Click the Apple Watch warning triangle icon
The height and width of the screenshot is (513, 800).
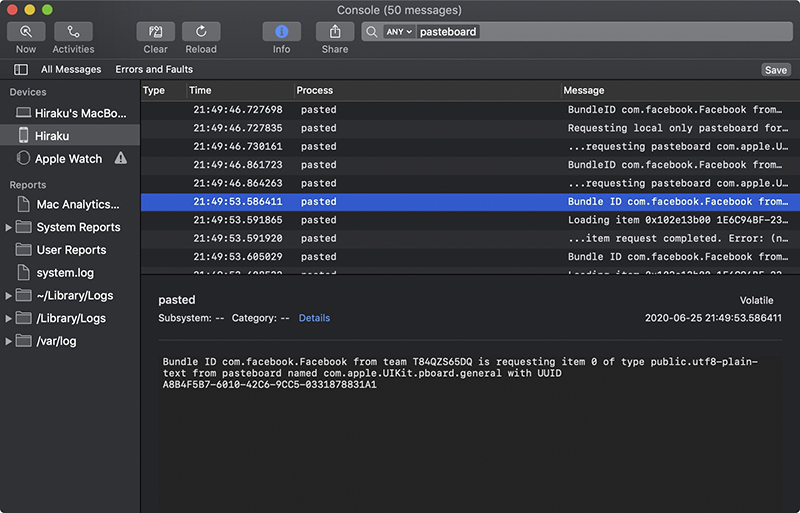(x=121, y=158)
